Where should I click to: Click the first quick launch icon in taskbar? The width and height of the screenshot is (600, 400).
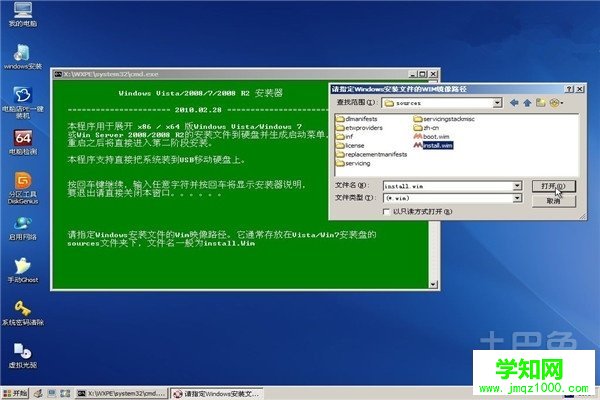[x=38, y=393]
